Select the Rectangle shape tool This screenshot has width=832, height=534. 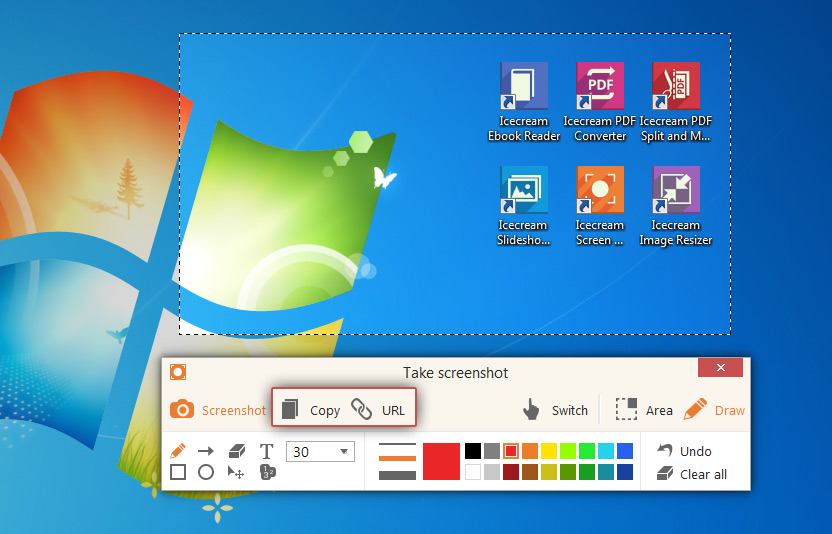pyautogui.click(x=178, y=472)
